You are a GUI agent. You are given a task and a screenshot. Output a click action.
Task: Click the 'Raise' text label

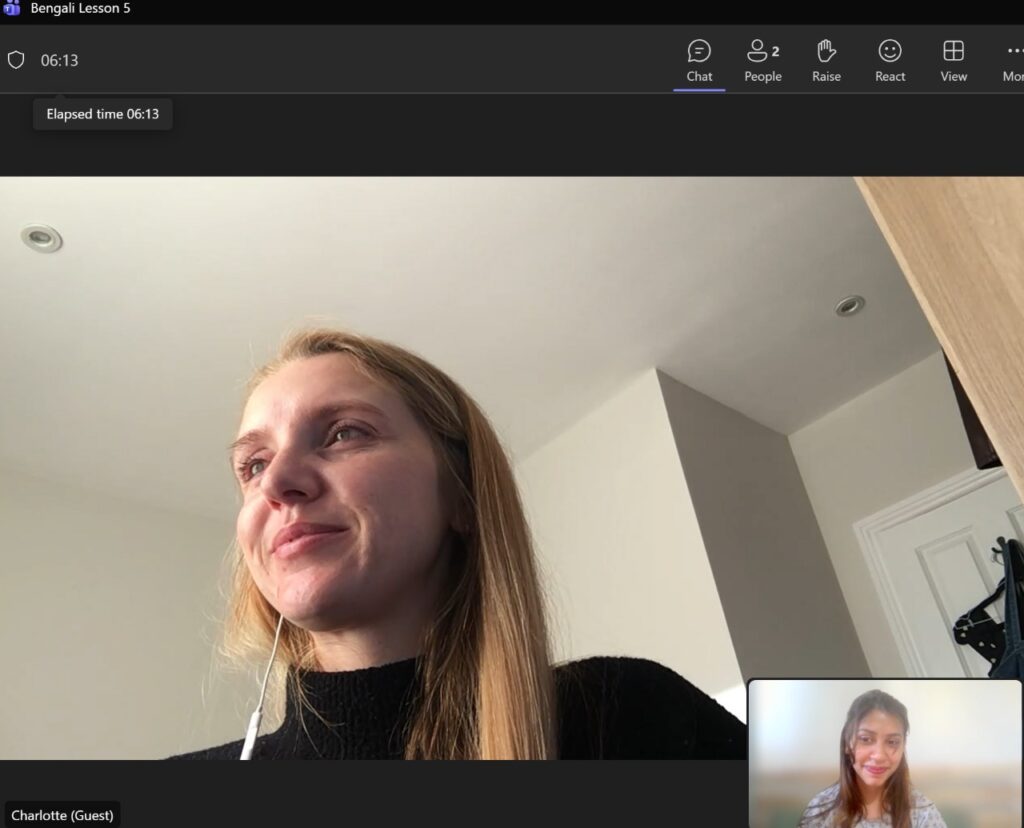(826, 77)
